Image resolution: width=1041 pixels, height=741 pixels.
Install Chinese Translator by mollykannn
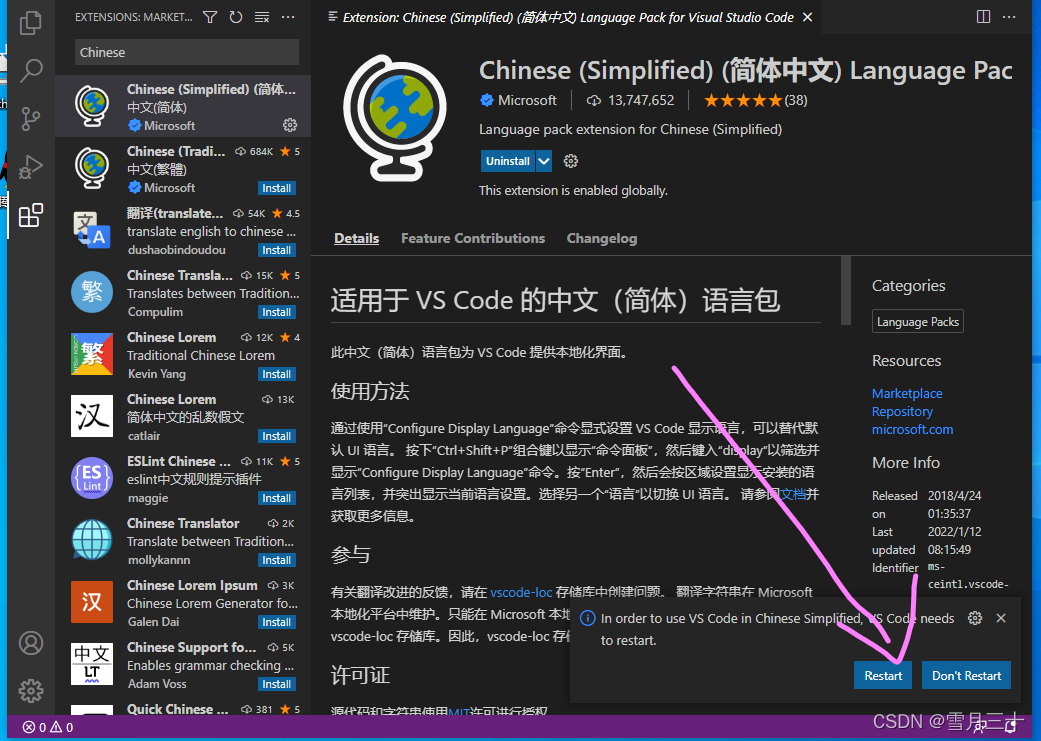276,560
